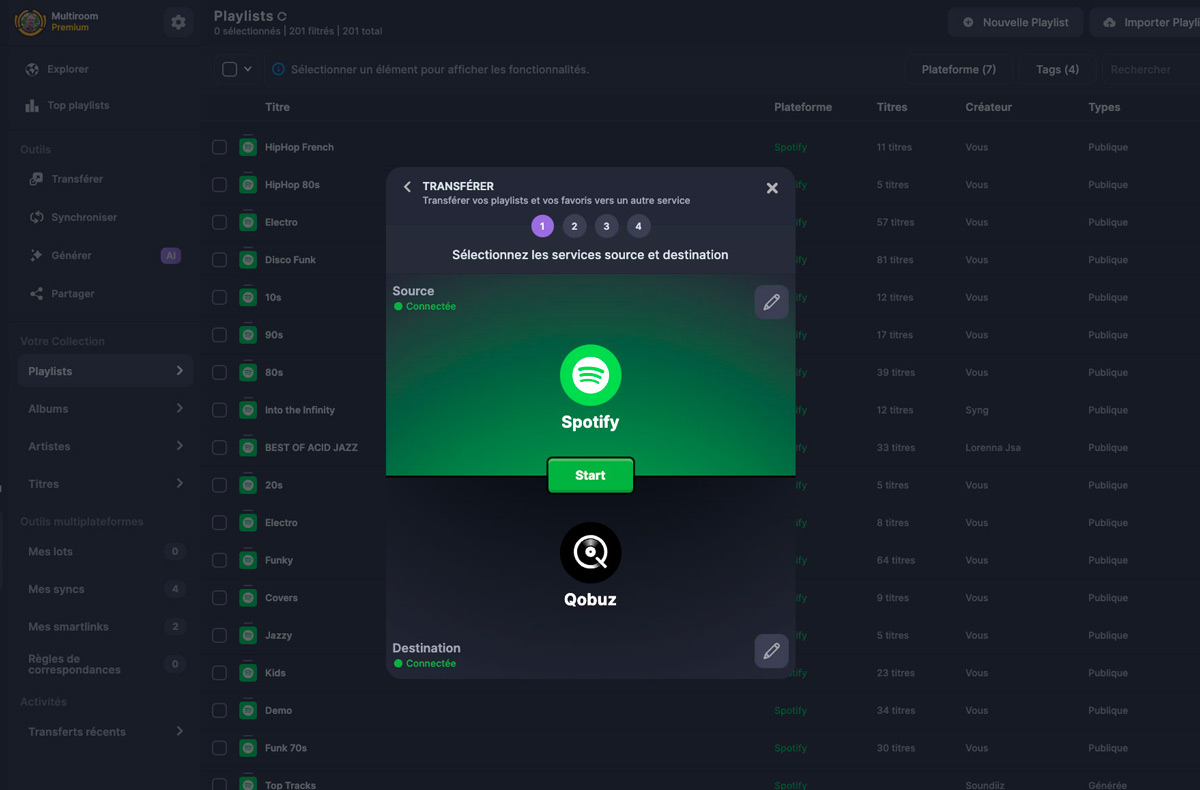Check the Into the Infinity checkbox
Image resolution: width=1200 pixels, height=790 pixels.
[219, 410]
